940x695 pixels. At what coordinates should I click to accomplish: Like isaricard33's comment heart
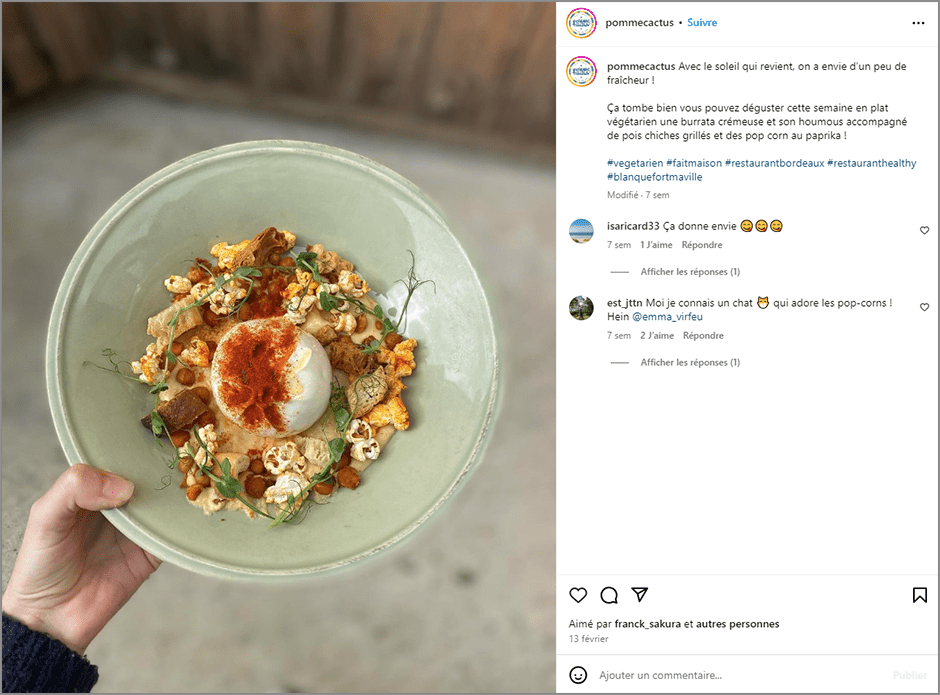tap(924, 230)
